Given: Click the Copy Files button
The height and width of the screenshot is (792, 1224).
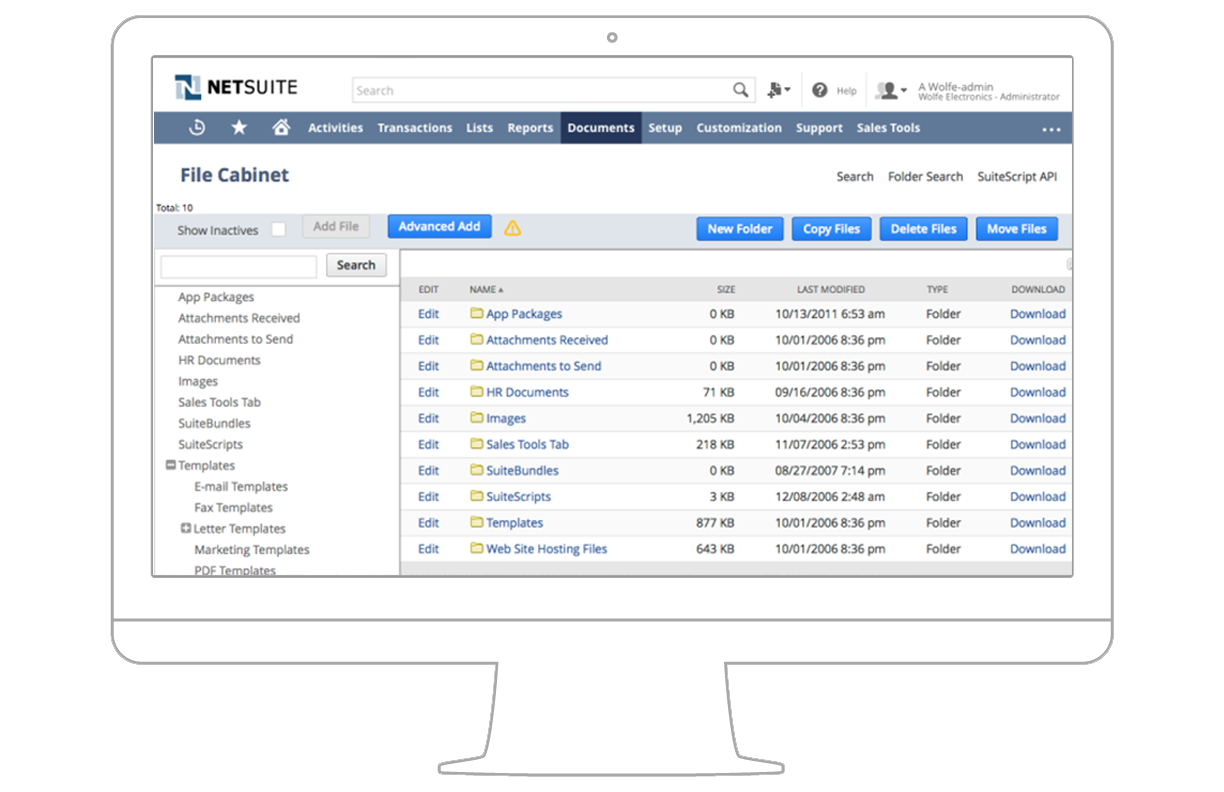Looking at the screenshot, I should [832, 229].
